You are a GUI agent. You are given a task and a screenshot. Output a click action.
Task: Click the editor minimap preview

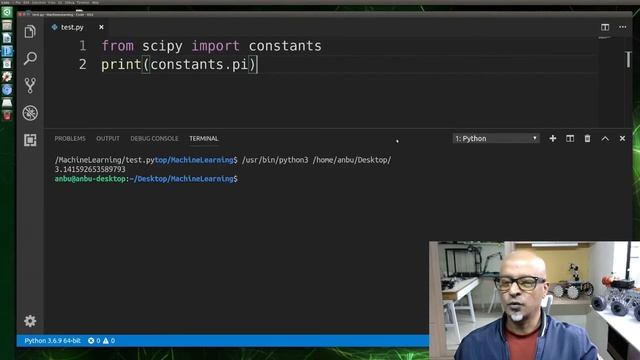pyautogui.click(x=605, y=38)
